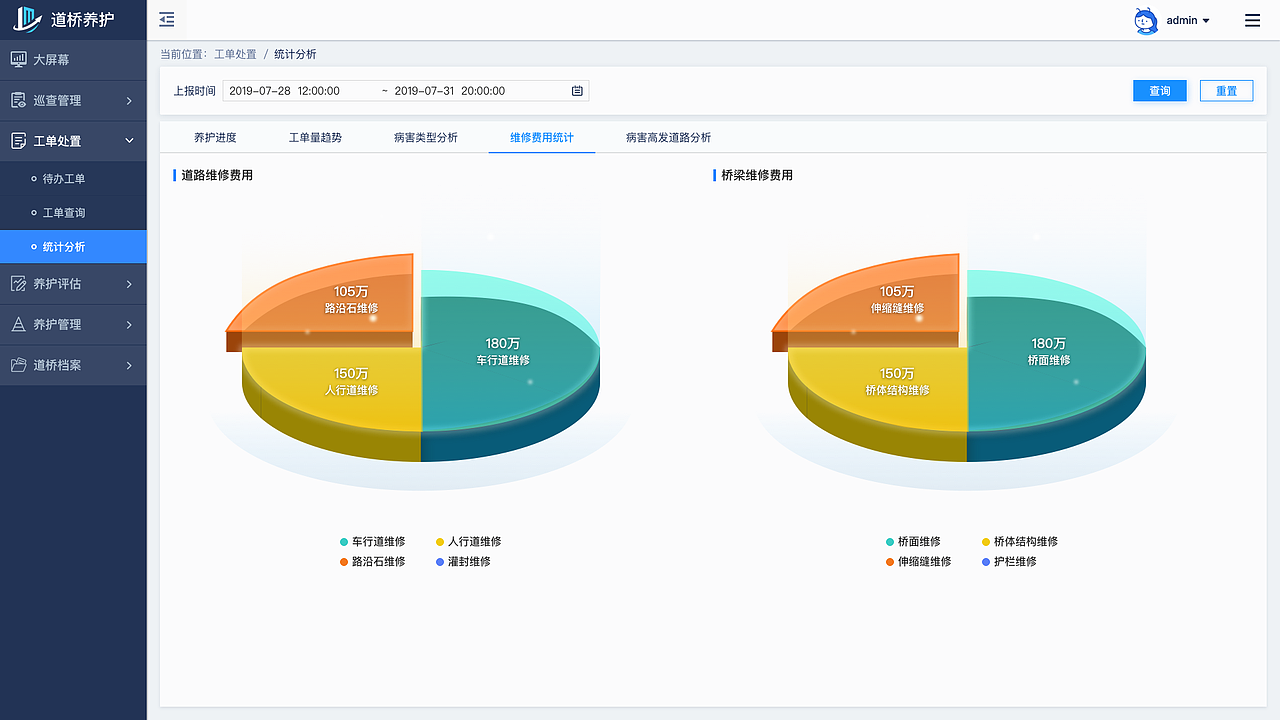This screenshot has width=1280, height=720.
Task: Switch to the 病害类型分析 tab
Action: pos(426,137)
